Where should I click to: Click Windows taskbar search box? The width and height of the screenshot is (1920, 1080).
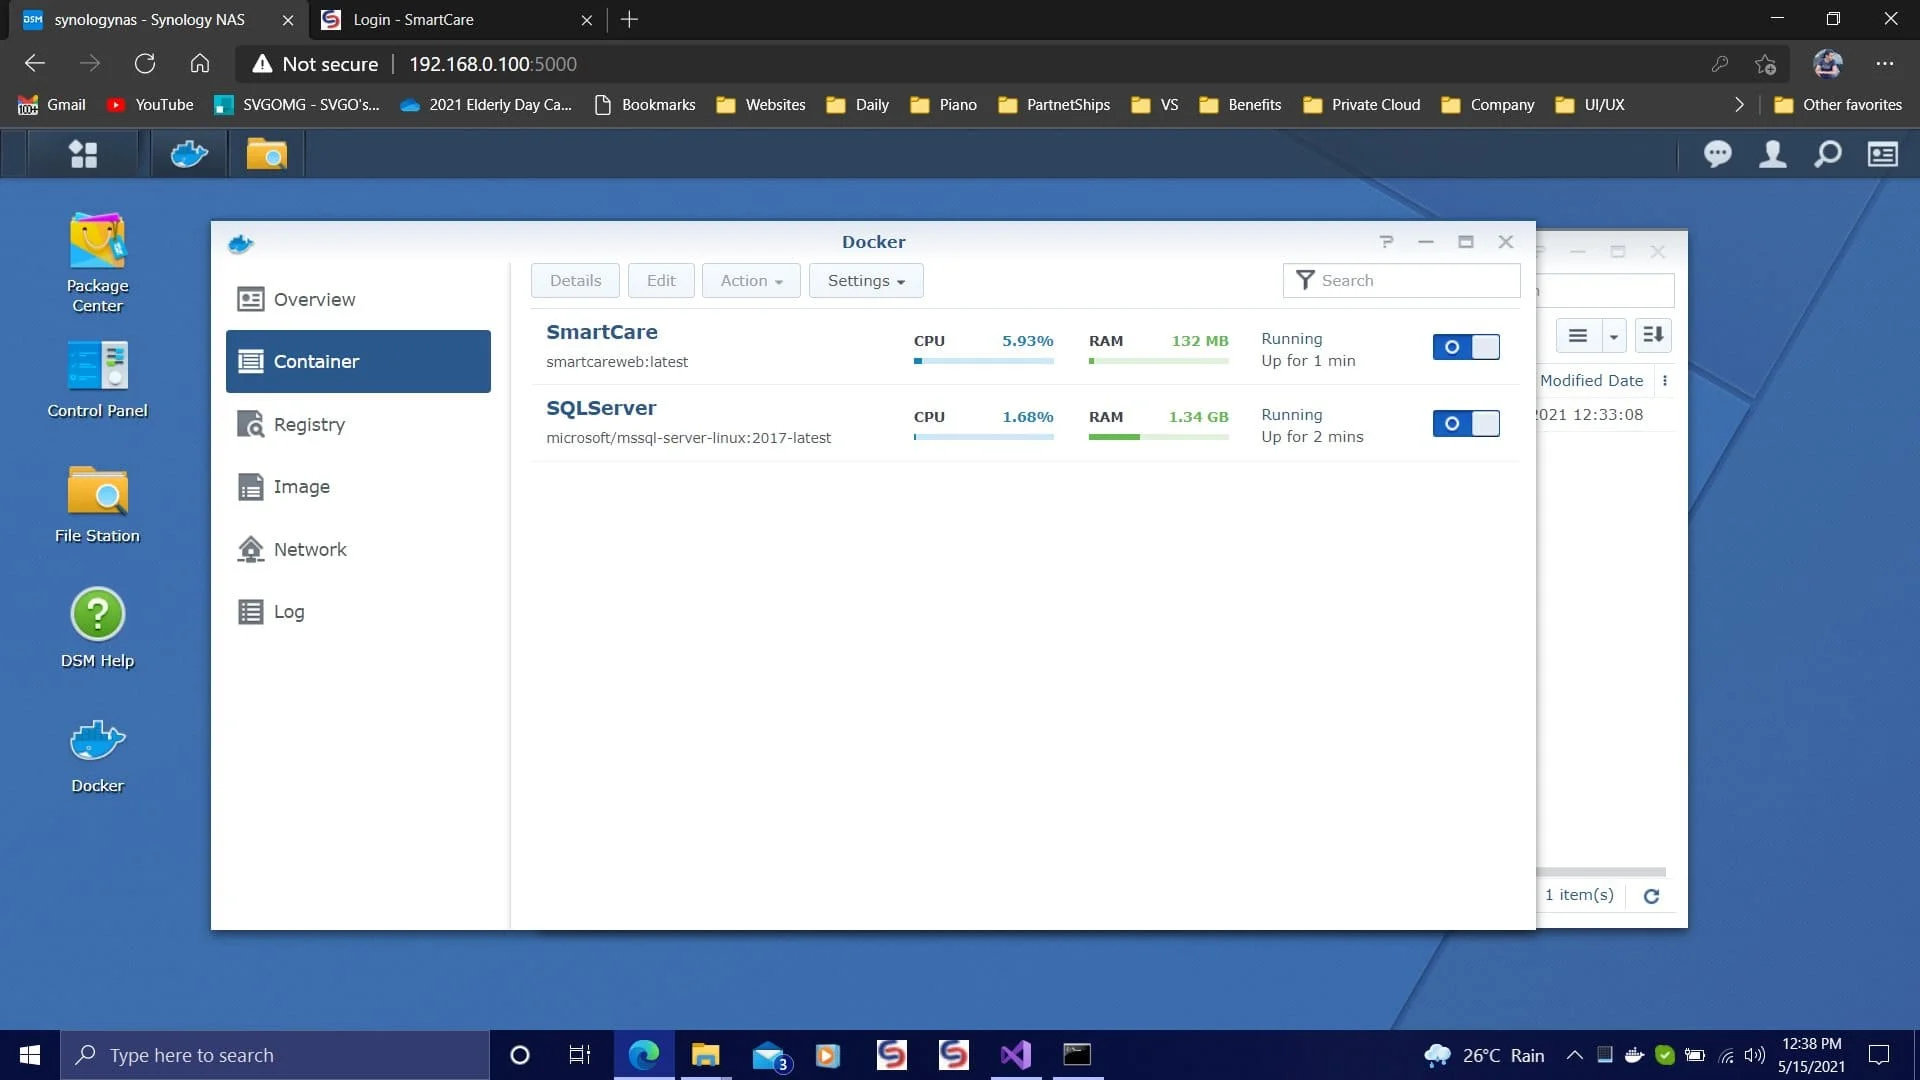point(275,1055)
